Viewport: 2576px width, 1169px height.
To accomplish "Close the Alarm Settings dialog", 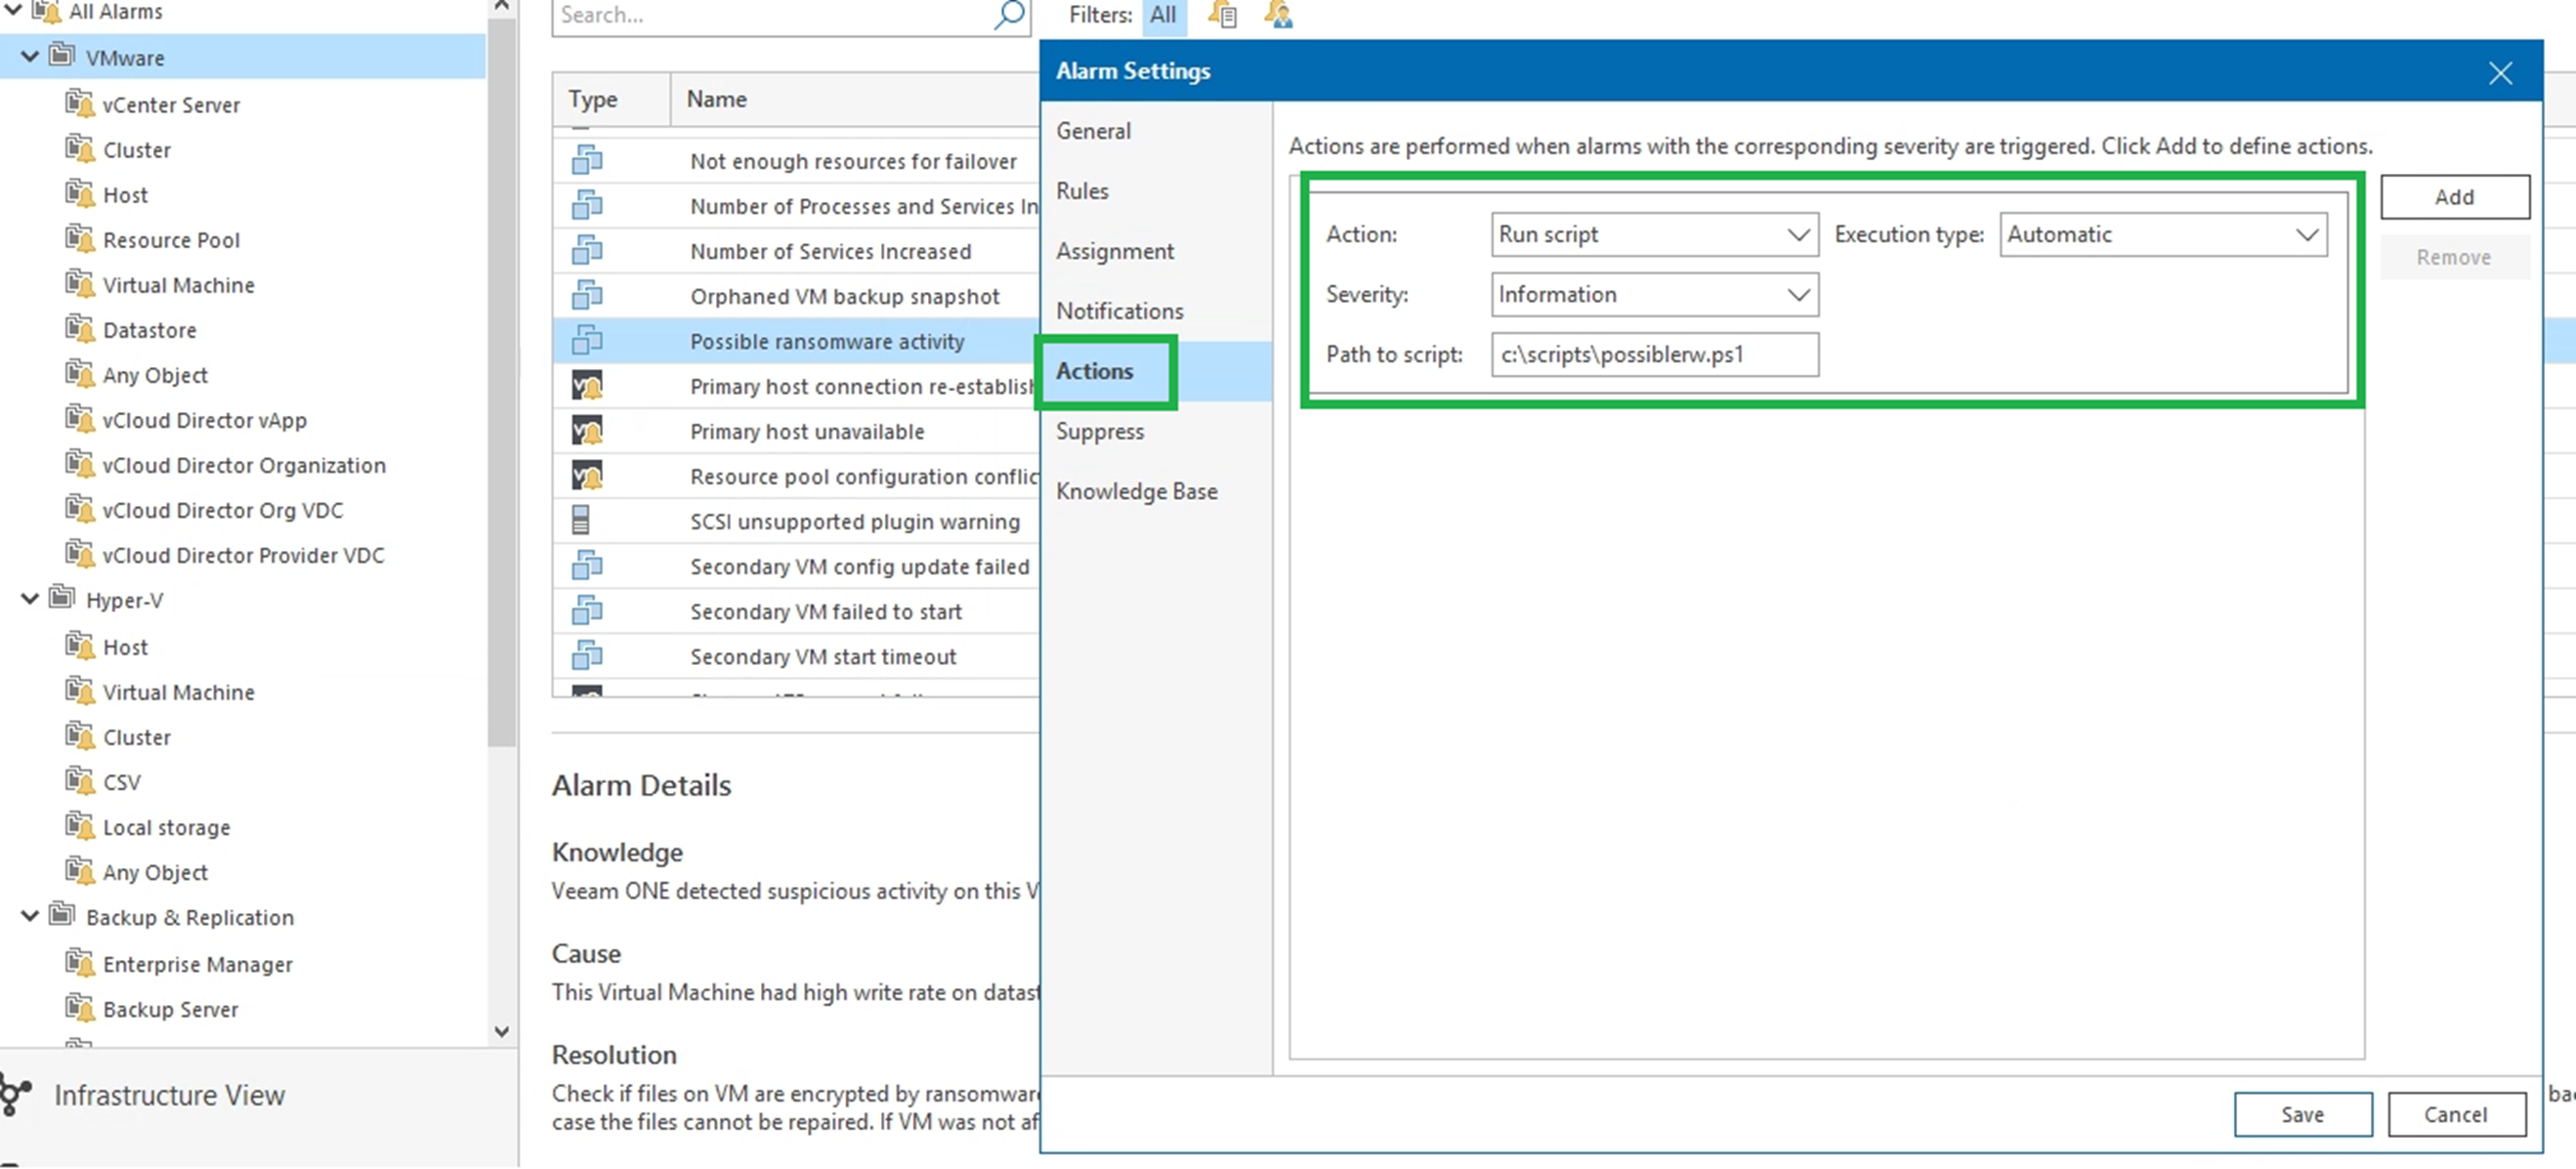I will pos(2500,73).
